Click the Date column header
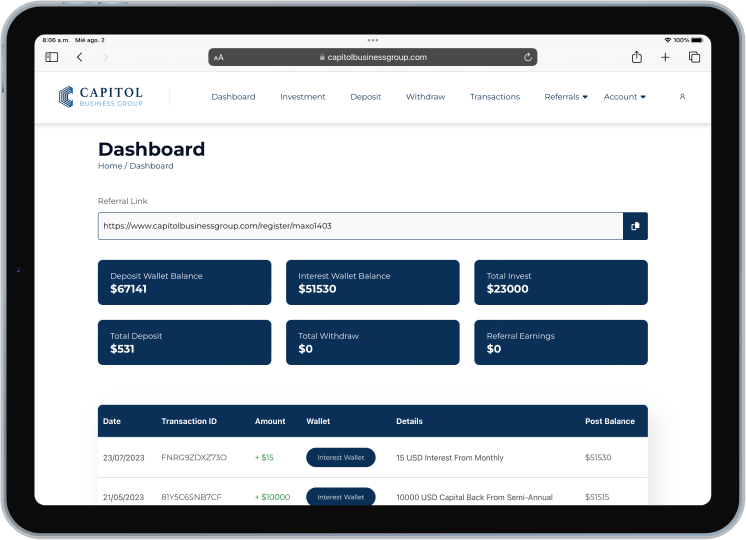This screenshot has height=540, width=746. (112, 421)
